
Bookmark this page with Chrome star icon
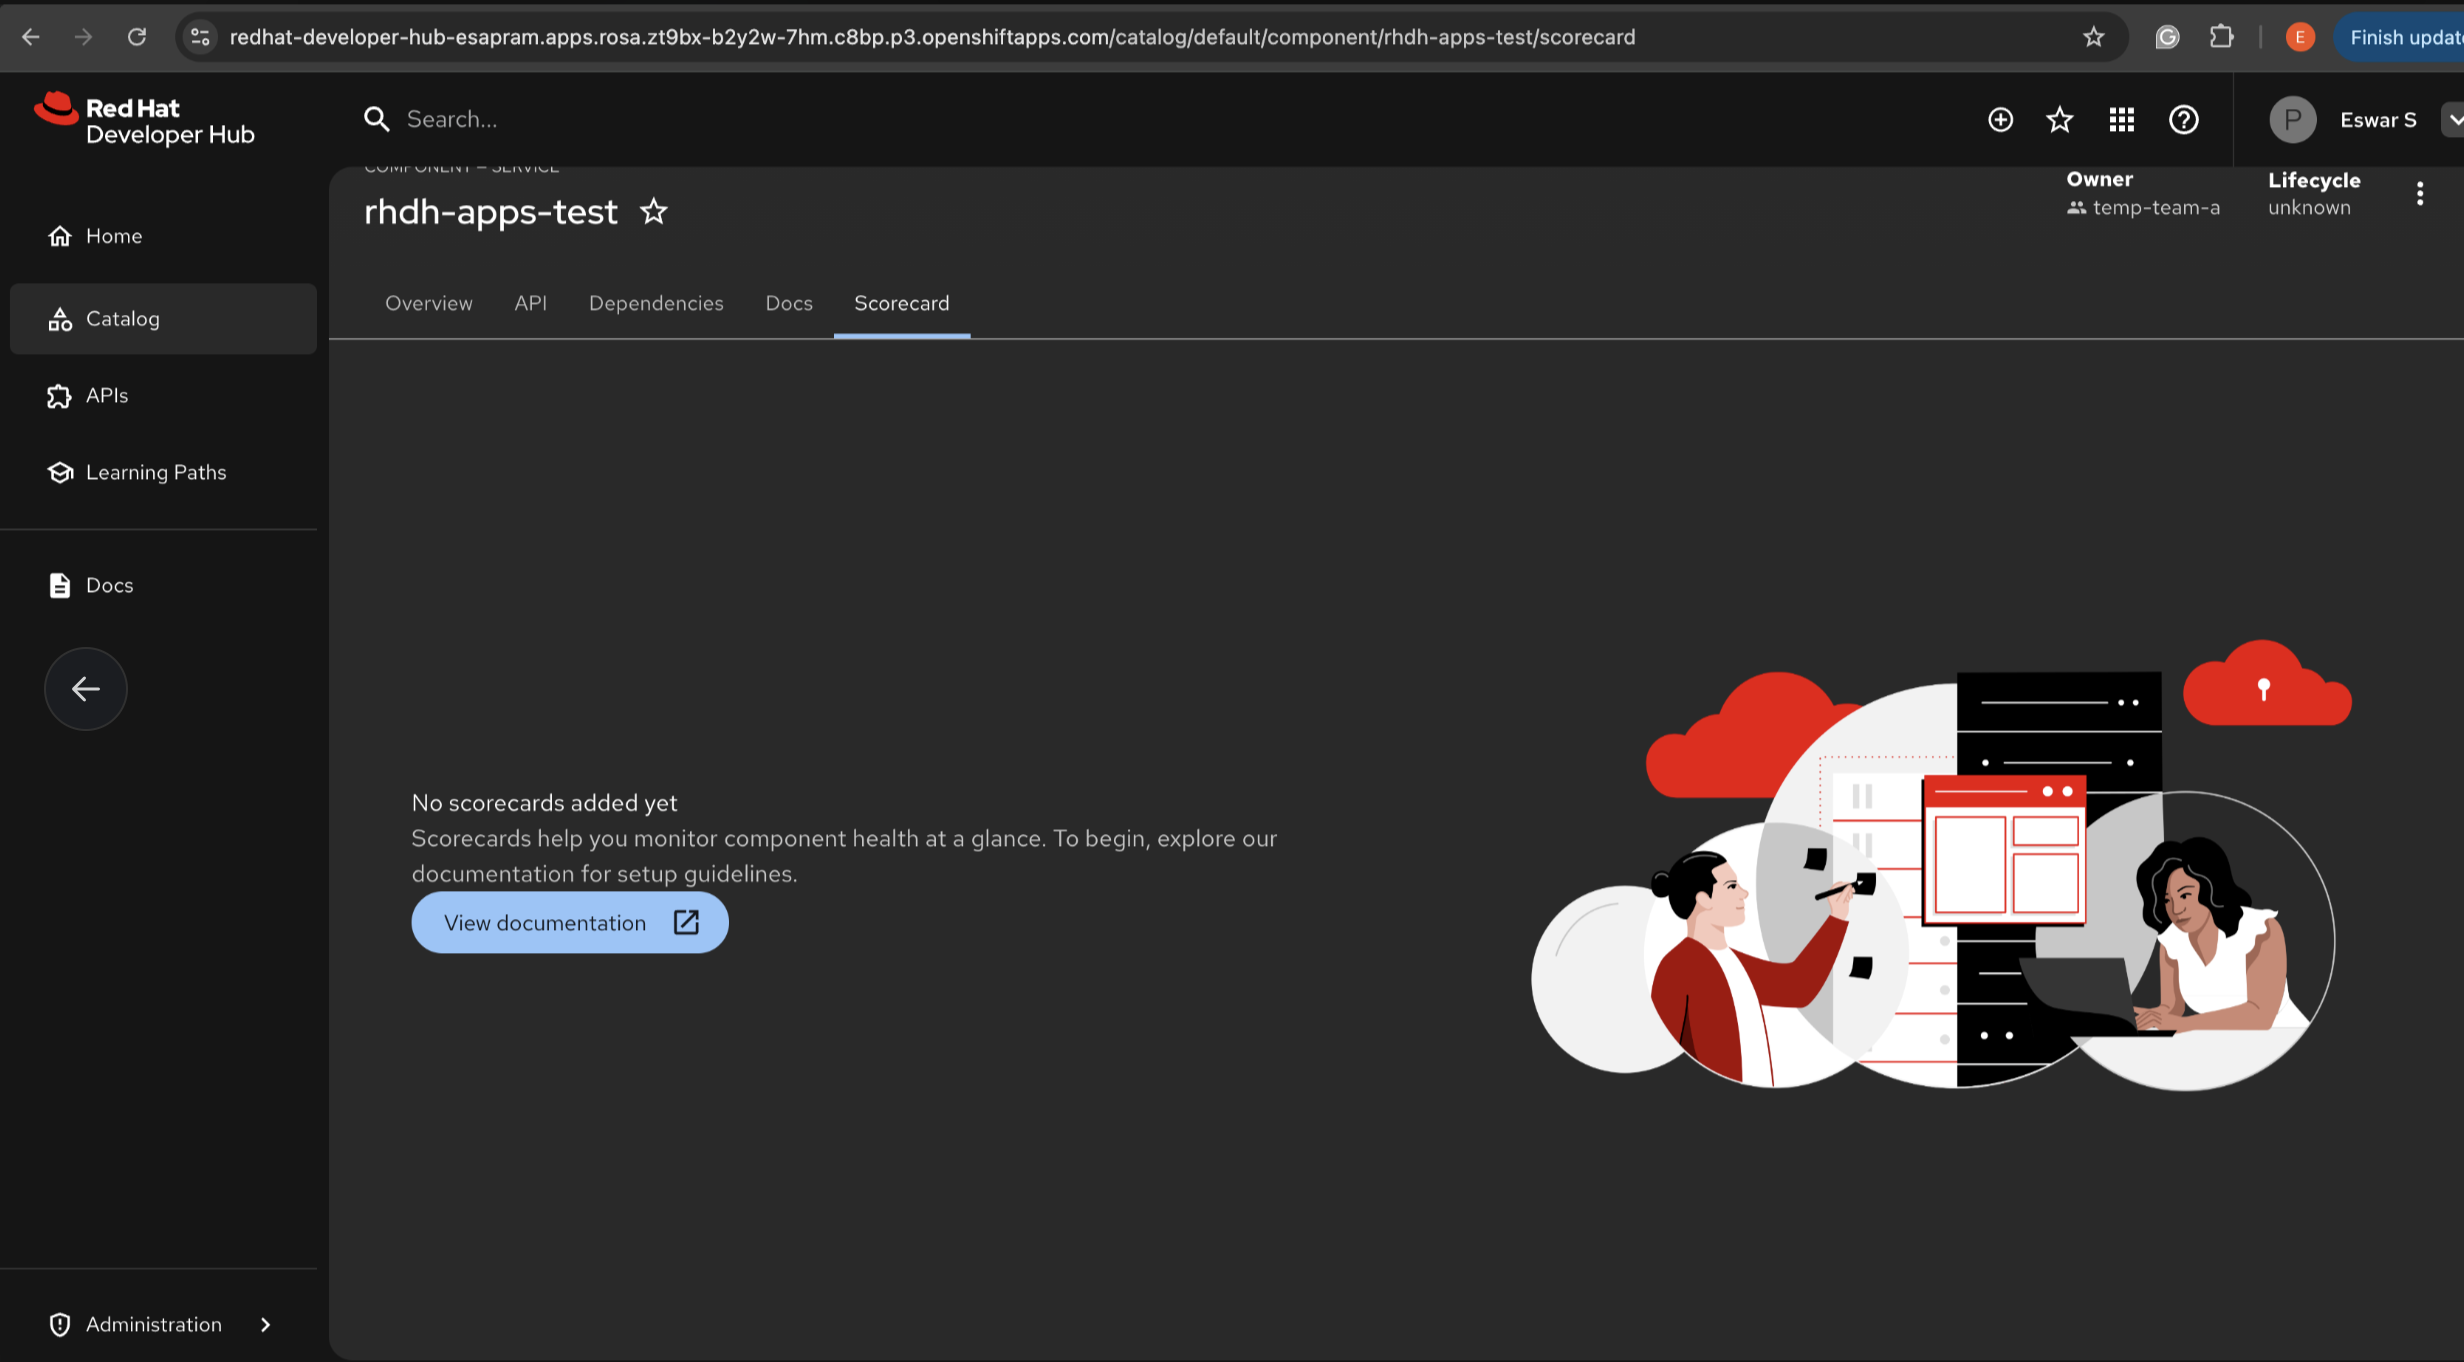[x=2093, y=38]
